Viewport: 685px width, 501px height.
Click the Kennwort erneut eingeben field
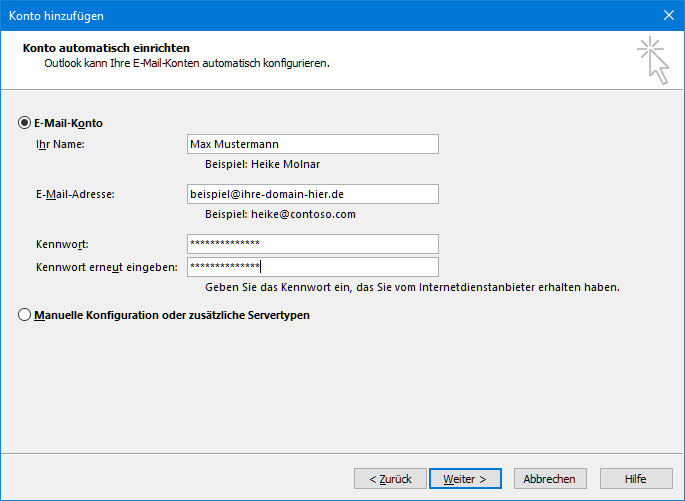pyautogui.click(x=312, y=267)
